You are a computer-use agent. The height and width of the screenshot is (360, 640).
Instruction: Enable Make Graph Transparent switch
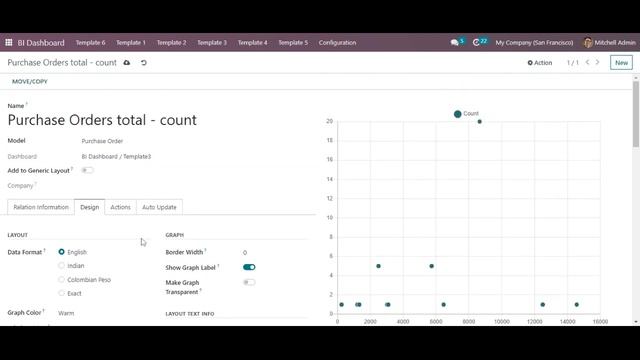[x=249, y=282]
